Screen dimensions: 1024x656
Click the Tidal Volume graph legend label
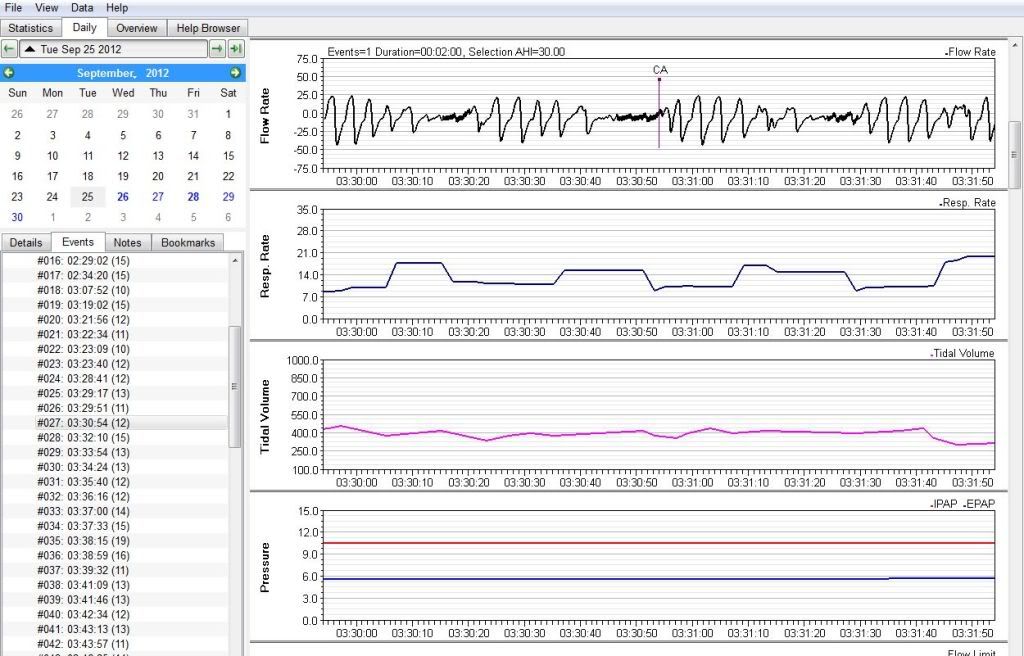[963, 353]
